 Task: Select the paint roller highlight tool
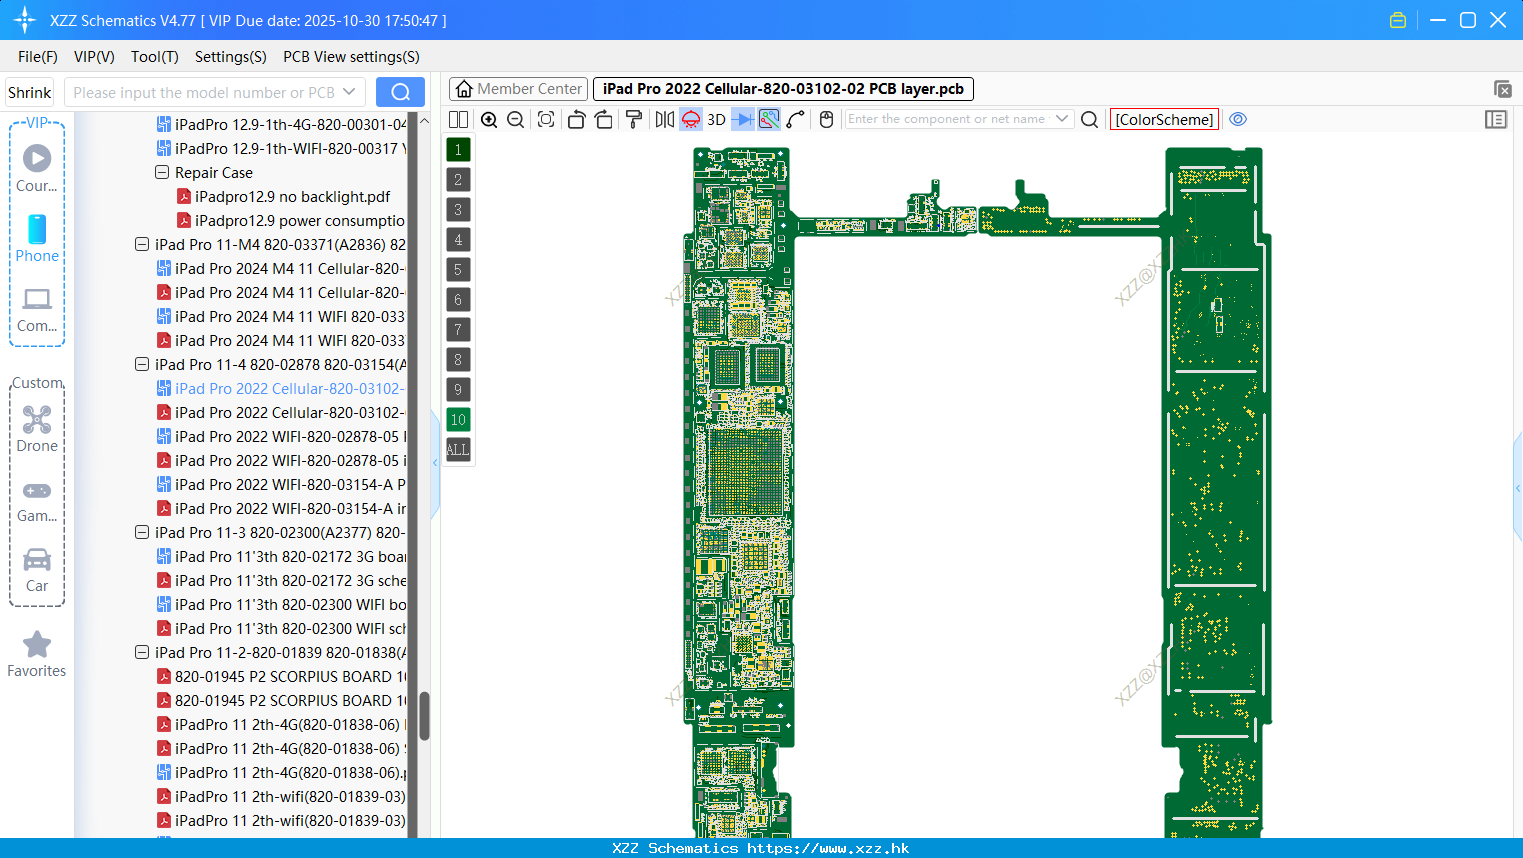coord(634,119)
